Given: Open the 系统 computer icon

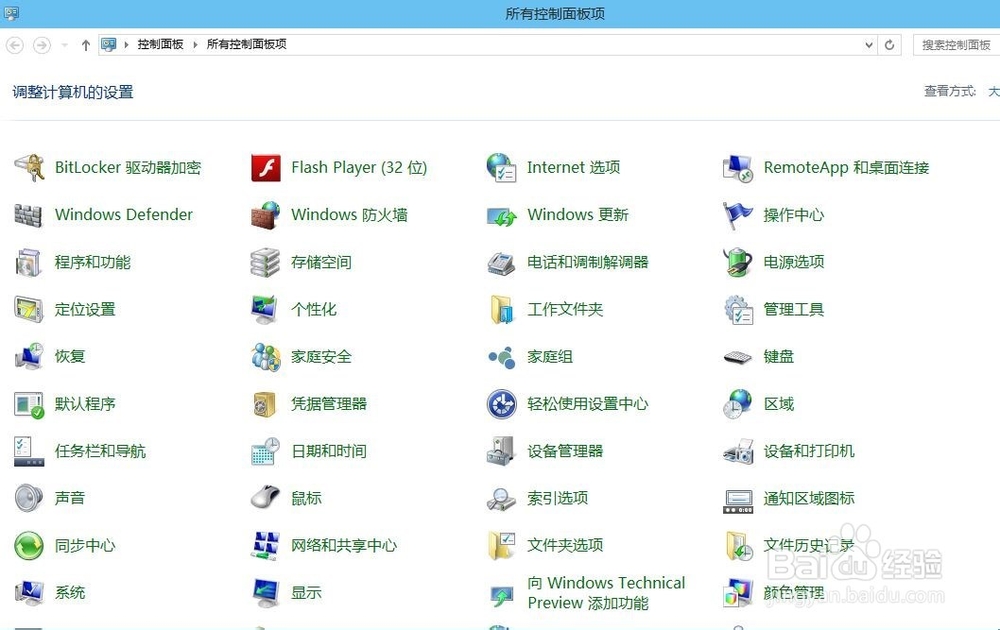Looking at the screenshot, I should 29,593.
